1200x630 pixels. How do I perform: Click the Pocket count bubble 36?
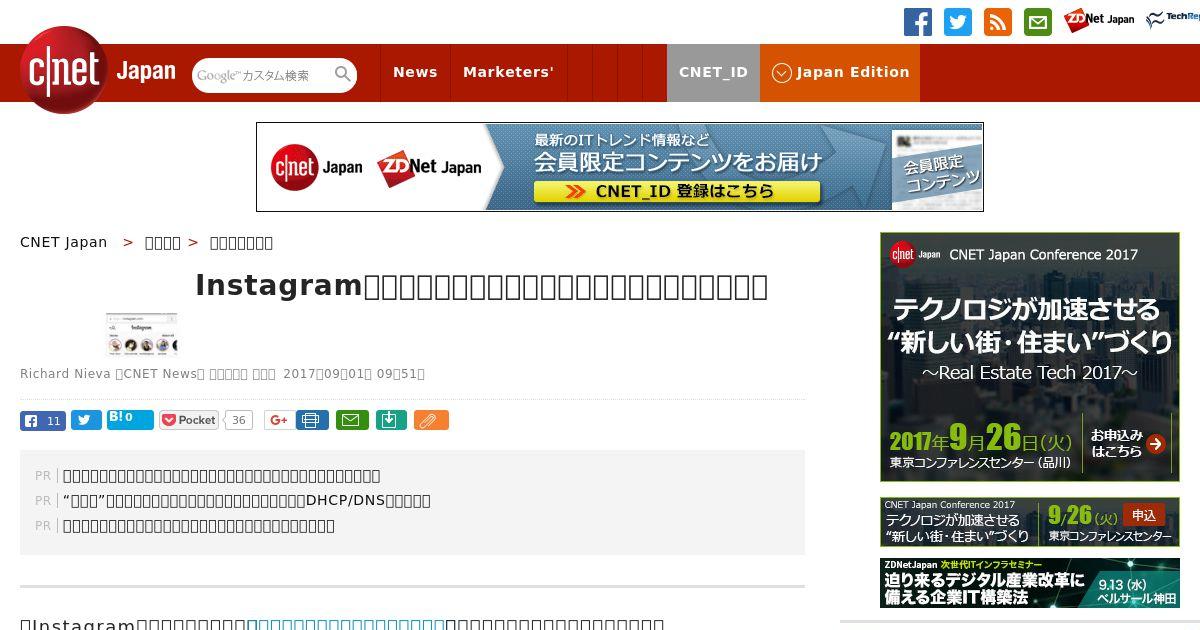coord(238,420)
